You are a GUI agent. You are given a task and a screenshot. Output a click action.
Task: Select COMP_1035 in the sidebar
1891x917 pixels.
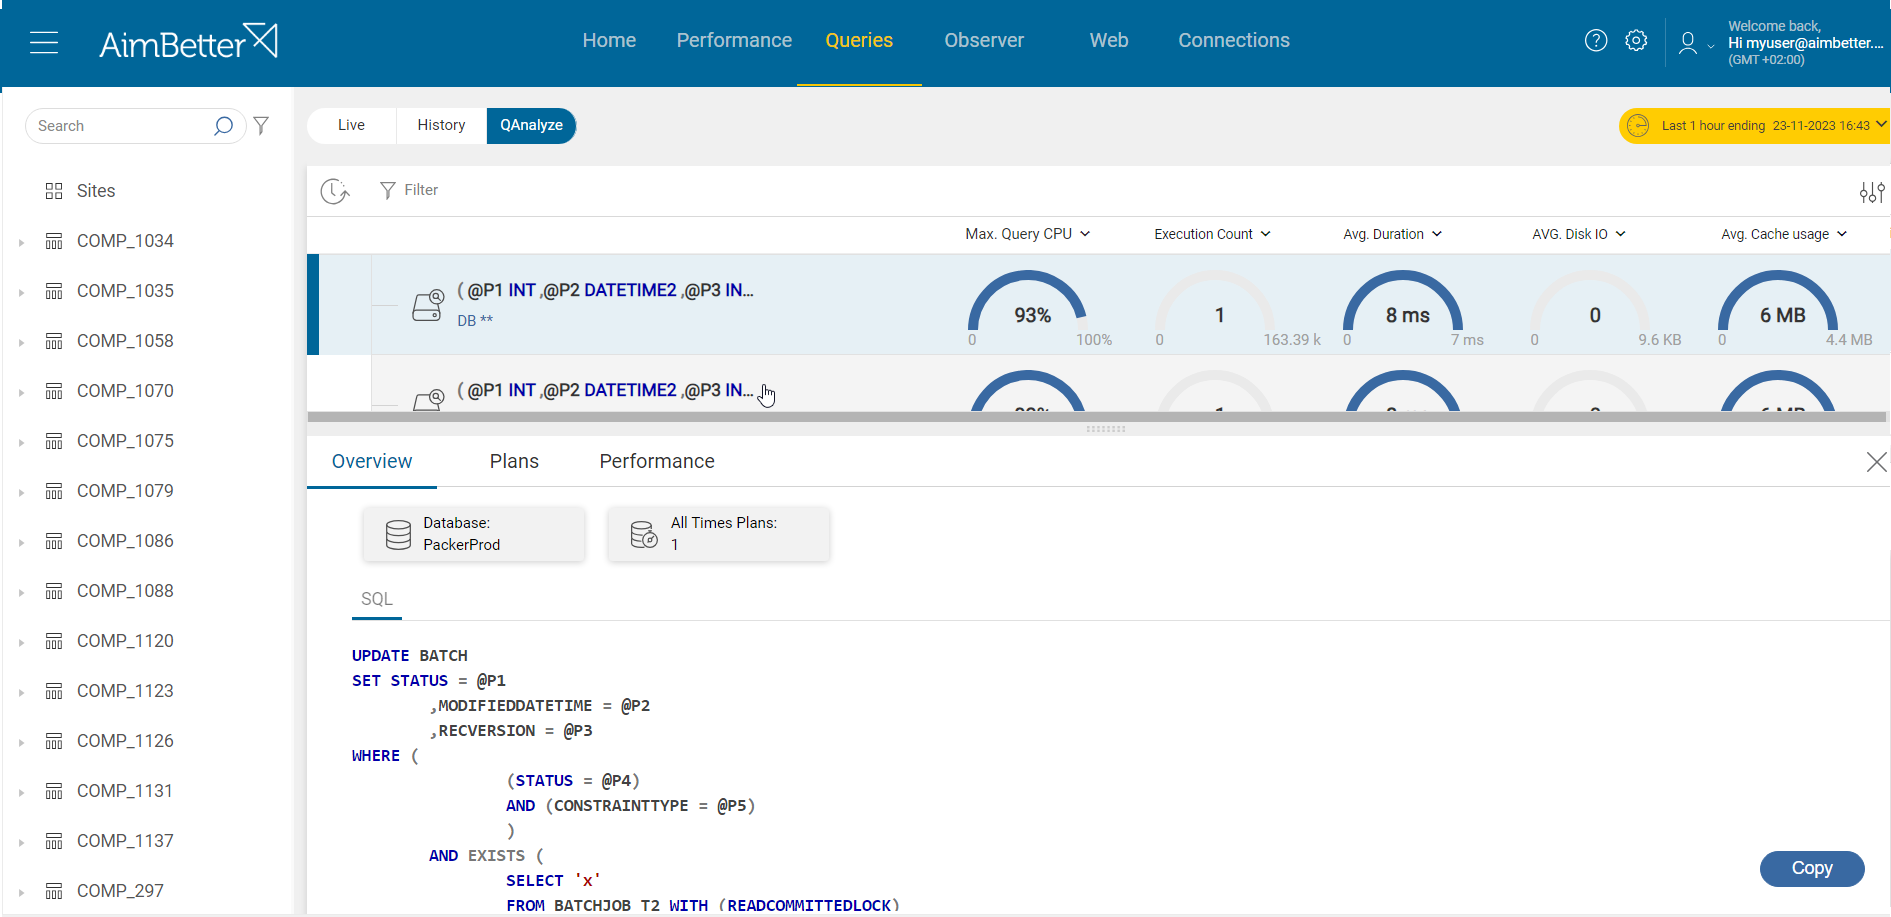pos(125,291)
